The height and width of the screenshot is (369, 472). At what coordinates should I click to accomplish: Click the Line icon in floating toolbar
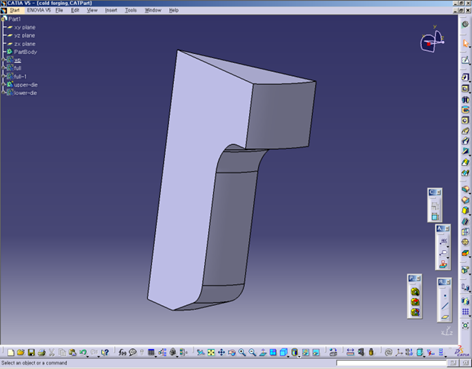(445, 306)
